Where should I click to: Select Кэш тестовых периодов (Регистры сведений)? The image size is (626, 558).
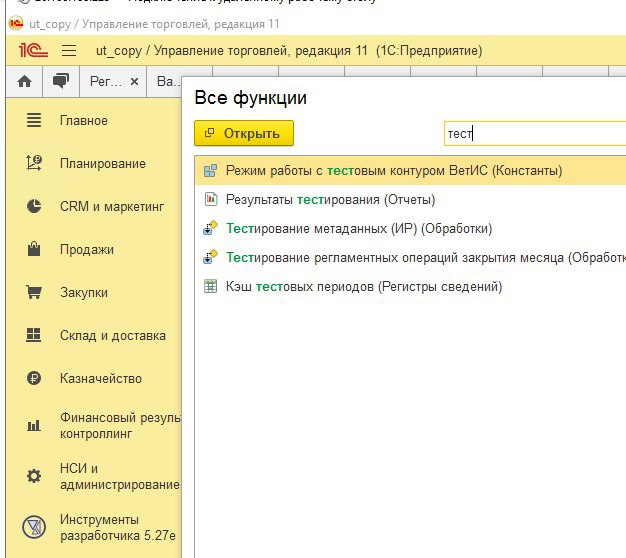(x=410, y=287)
